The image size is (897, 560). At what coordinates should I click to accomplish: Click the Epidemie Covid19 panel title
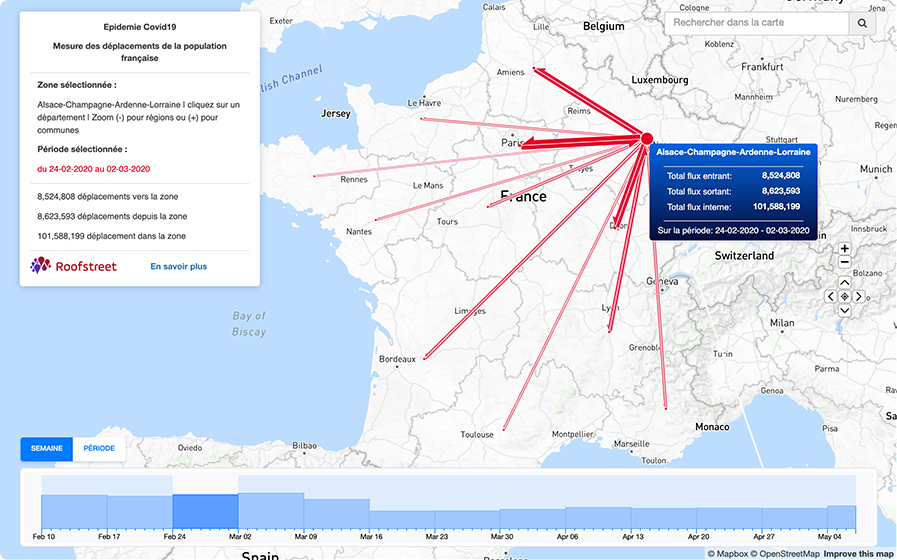coord(140,27)
